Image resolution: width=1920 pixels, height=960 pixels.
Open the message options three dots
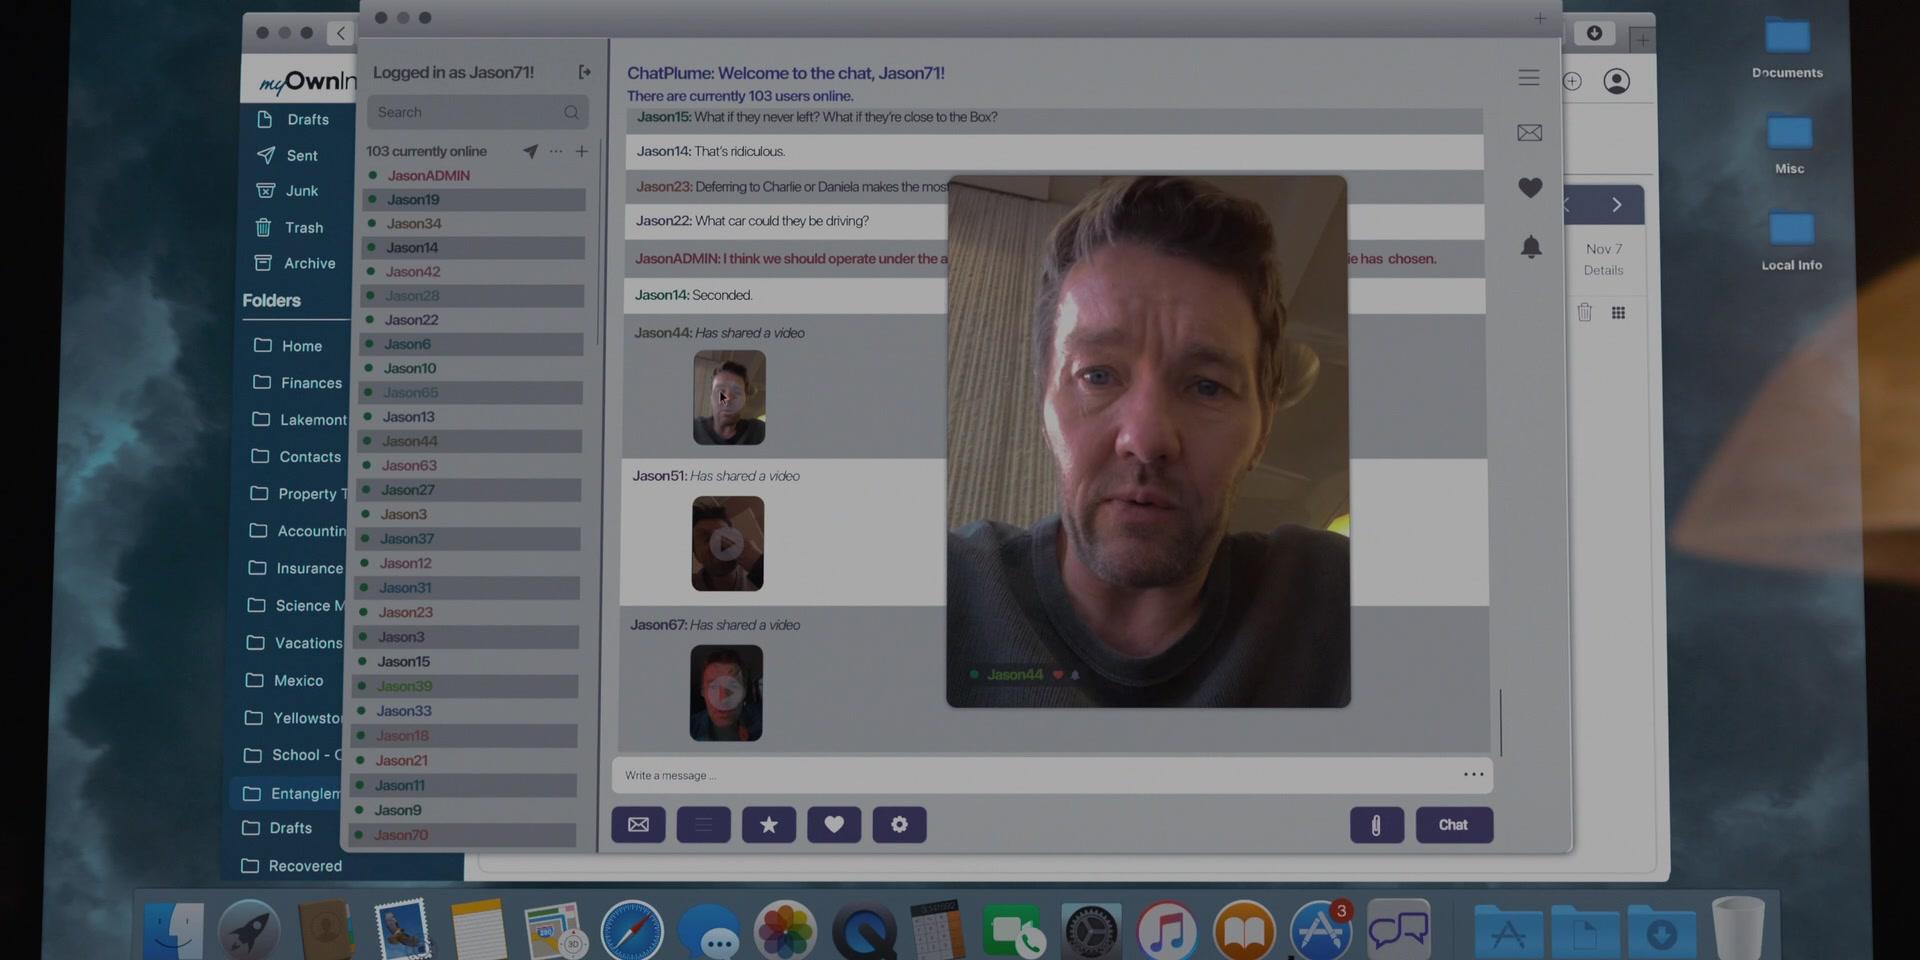point(1473,774)
